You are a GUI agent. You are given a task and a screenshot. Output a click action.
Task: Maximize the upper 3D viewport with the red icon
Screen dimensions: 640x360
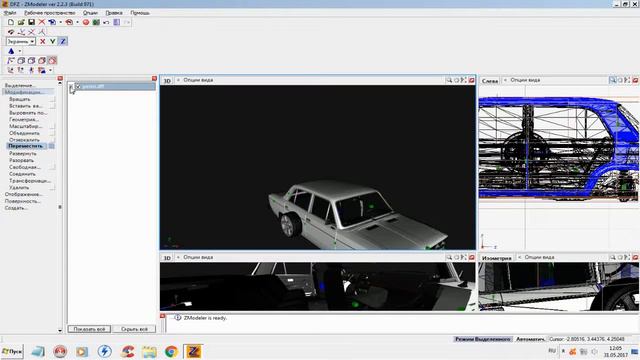472,80
